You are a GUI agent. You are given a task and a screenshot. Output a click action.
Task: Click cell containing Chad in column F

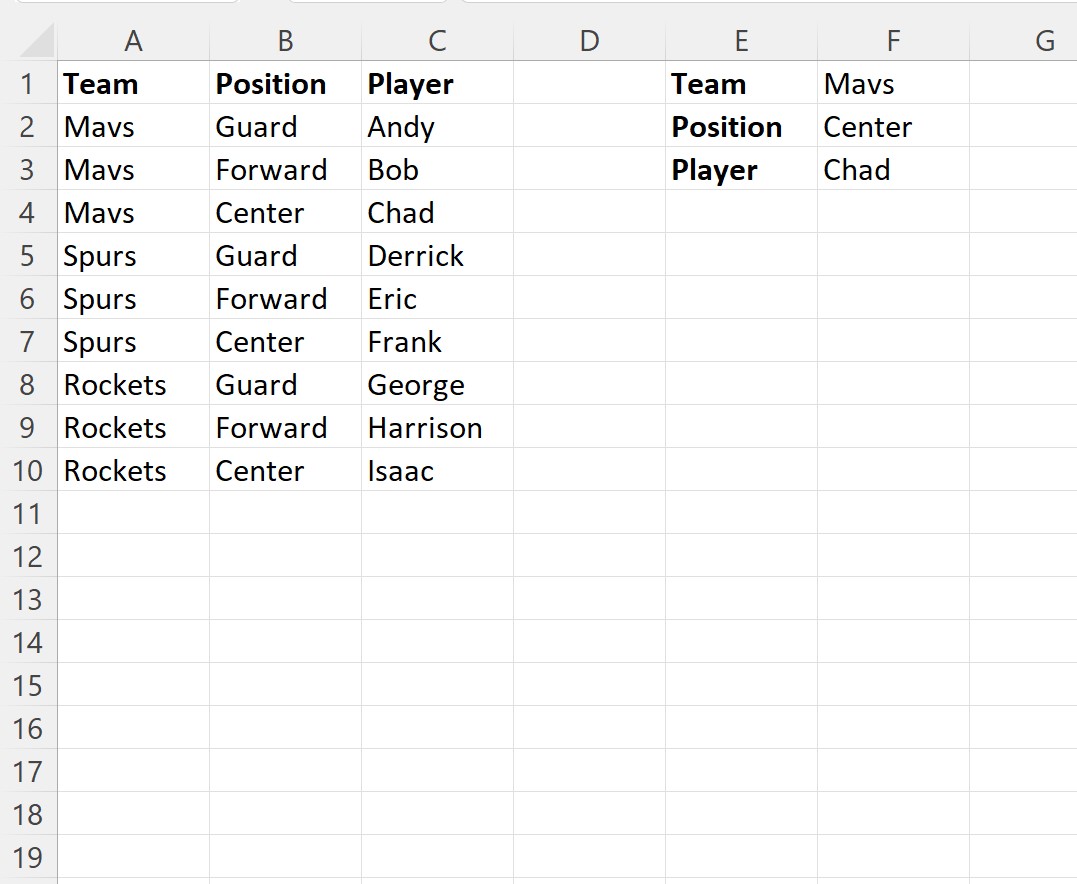pos(893,169)
